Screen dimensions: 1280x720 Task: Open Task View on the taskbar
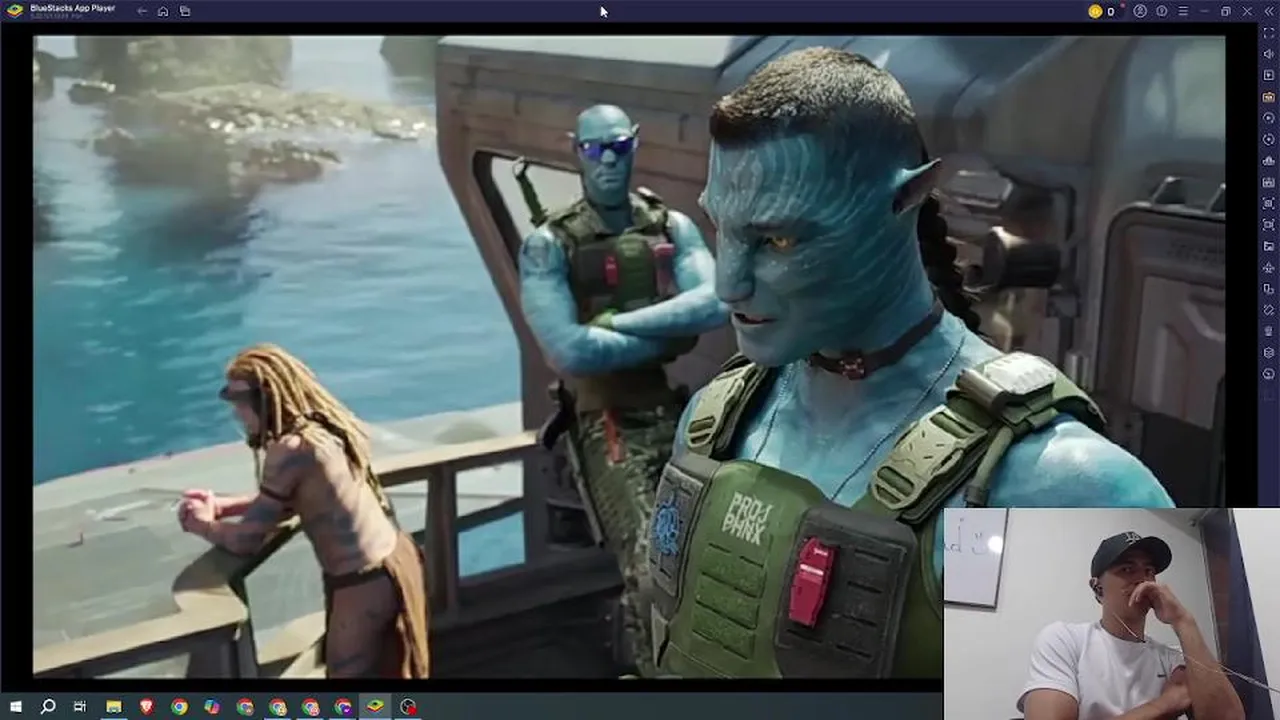80,707
